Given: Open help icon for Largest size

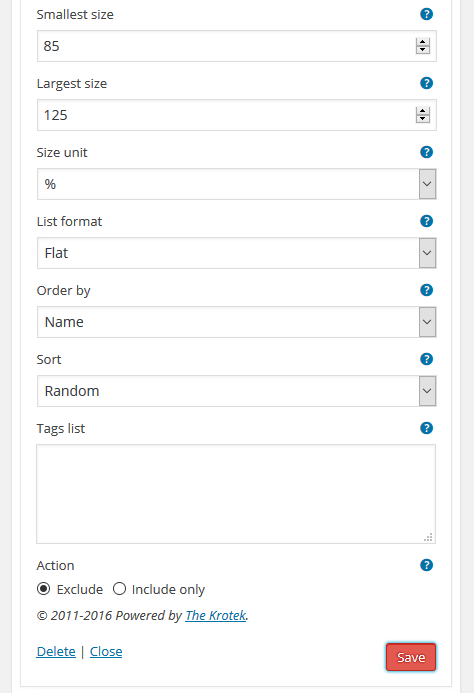Looking at the screenshot, I should (x=426, y=83).
